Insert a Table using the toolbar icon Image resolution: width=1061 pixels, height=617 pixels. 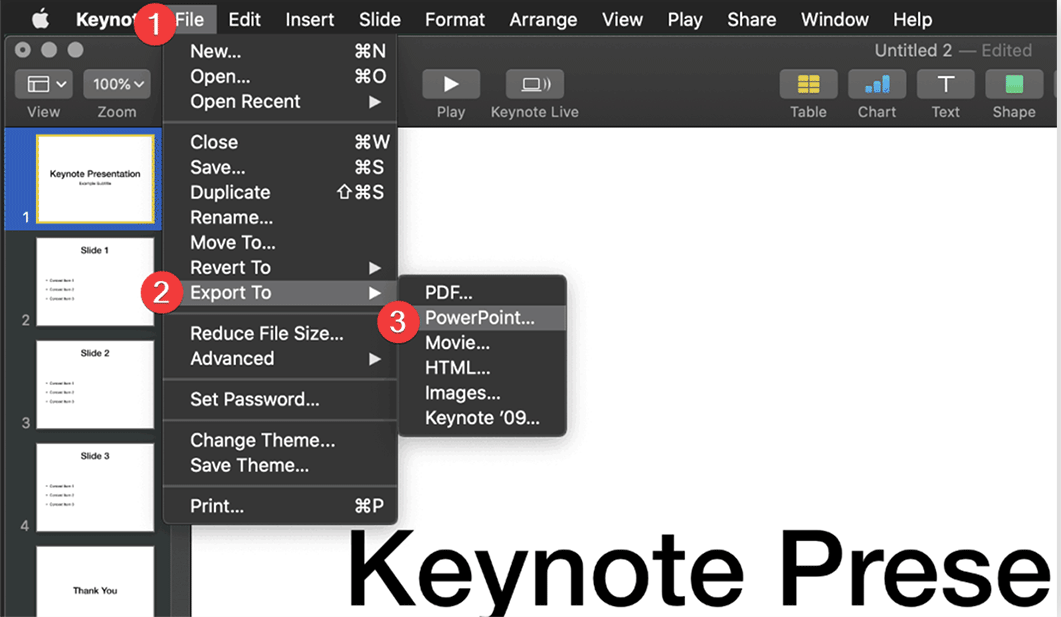click(x=808, y=84)
